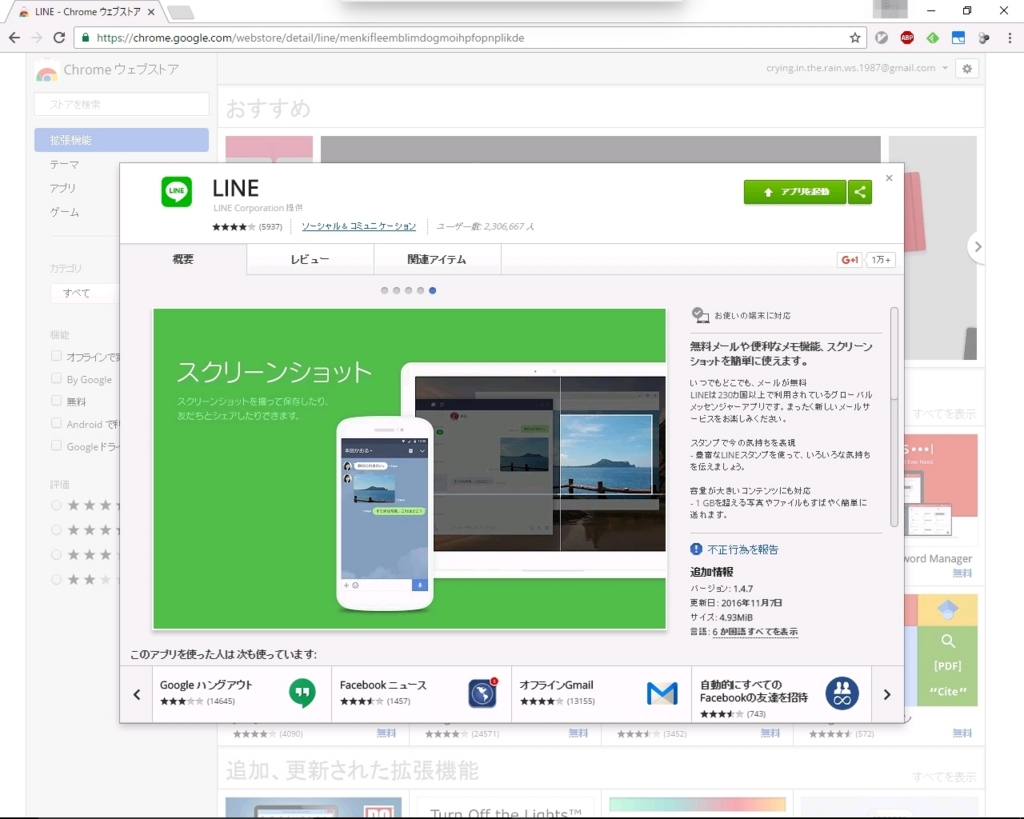Select アプリ in the sidebar

(x=63, y=188)
